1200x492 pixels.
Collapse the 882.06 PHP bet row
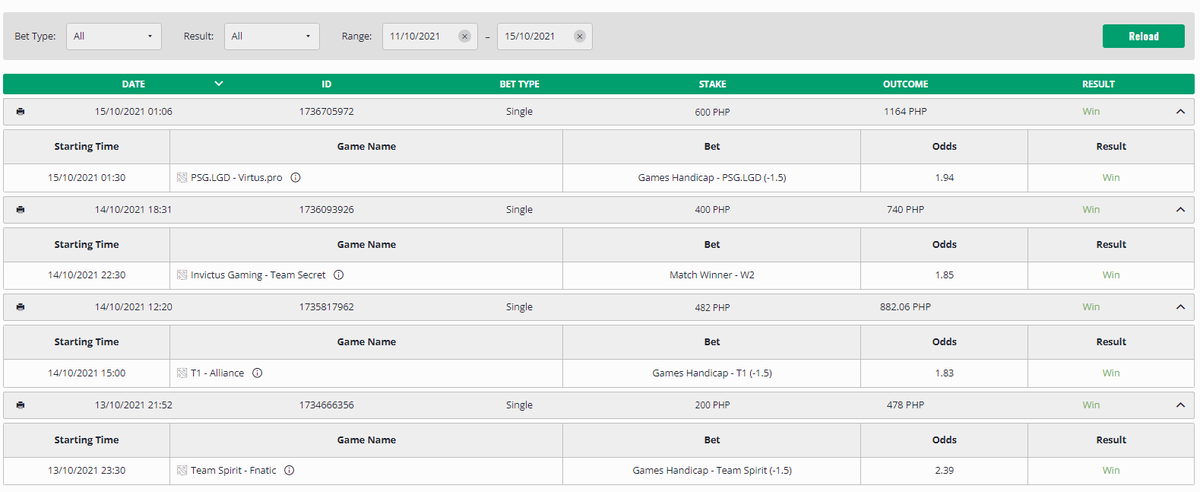(x=1180, y=307)
